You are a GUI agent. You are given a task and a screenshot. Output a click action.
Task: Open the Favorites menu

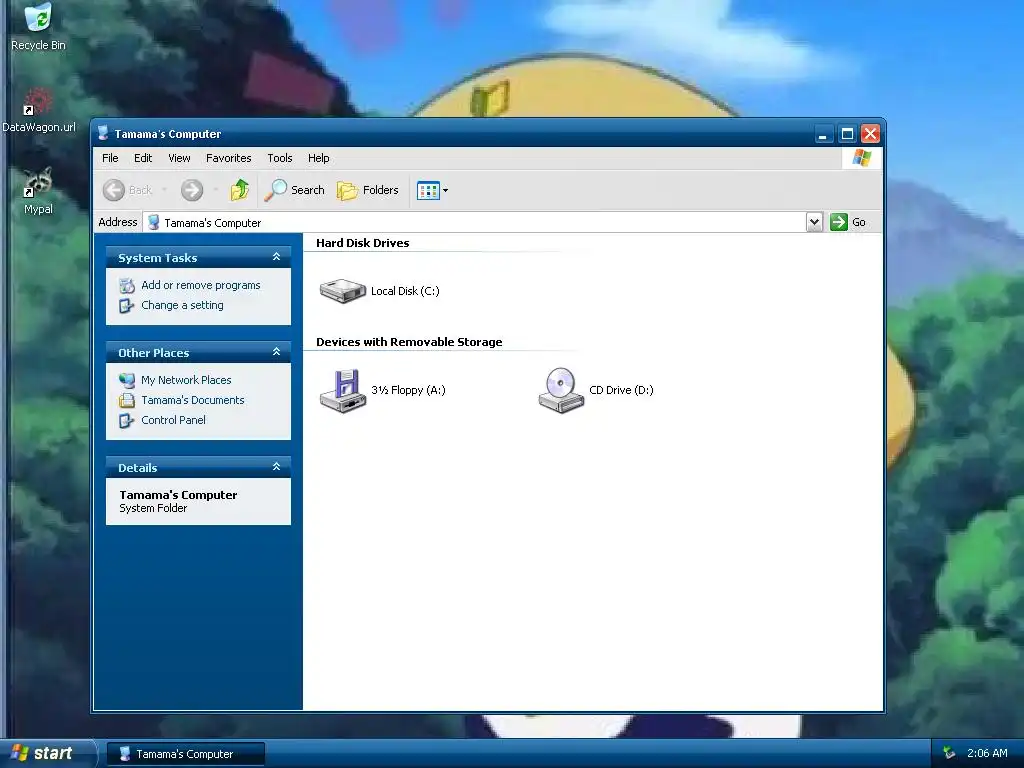229,158
